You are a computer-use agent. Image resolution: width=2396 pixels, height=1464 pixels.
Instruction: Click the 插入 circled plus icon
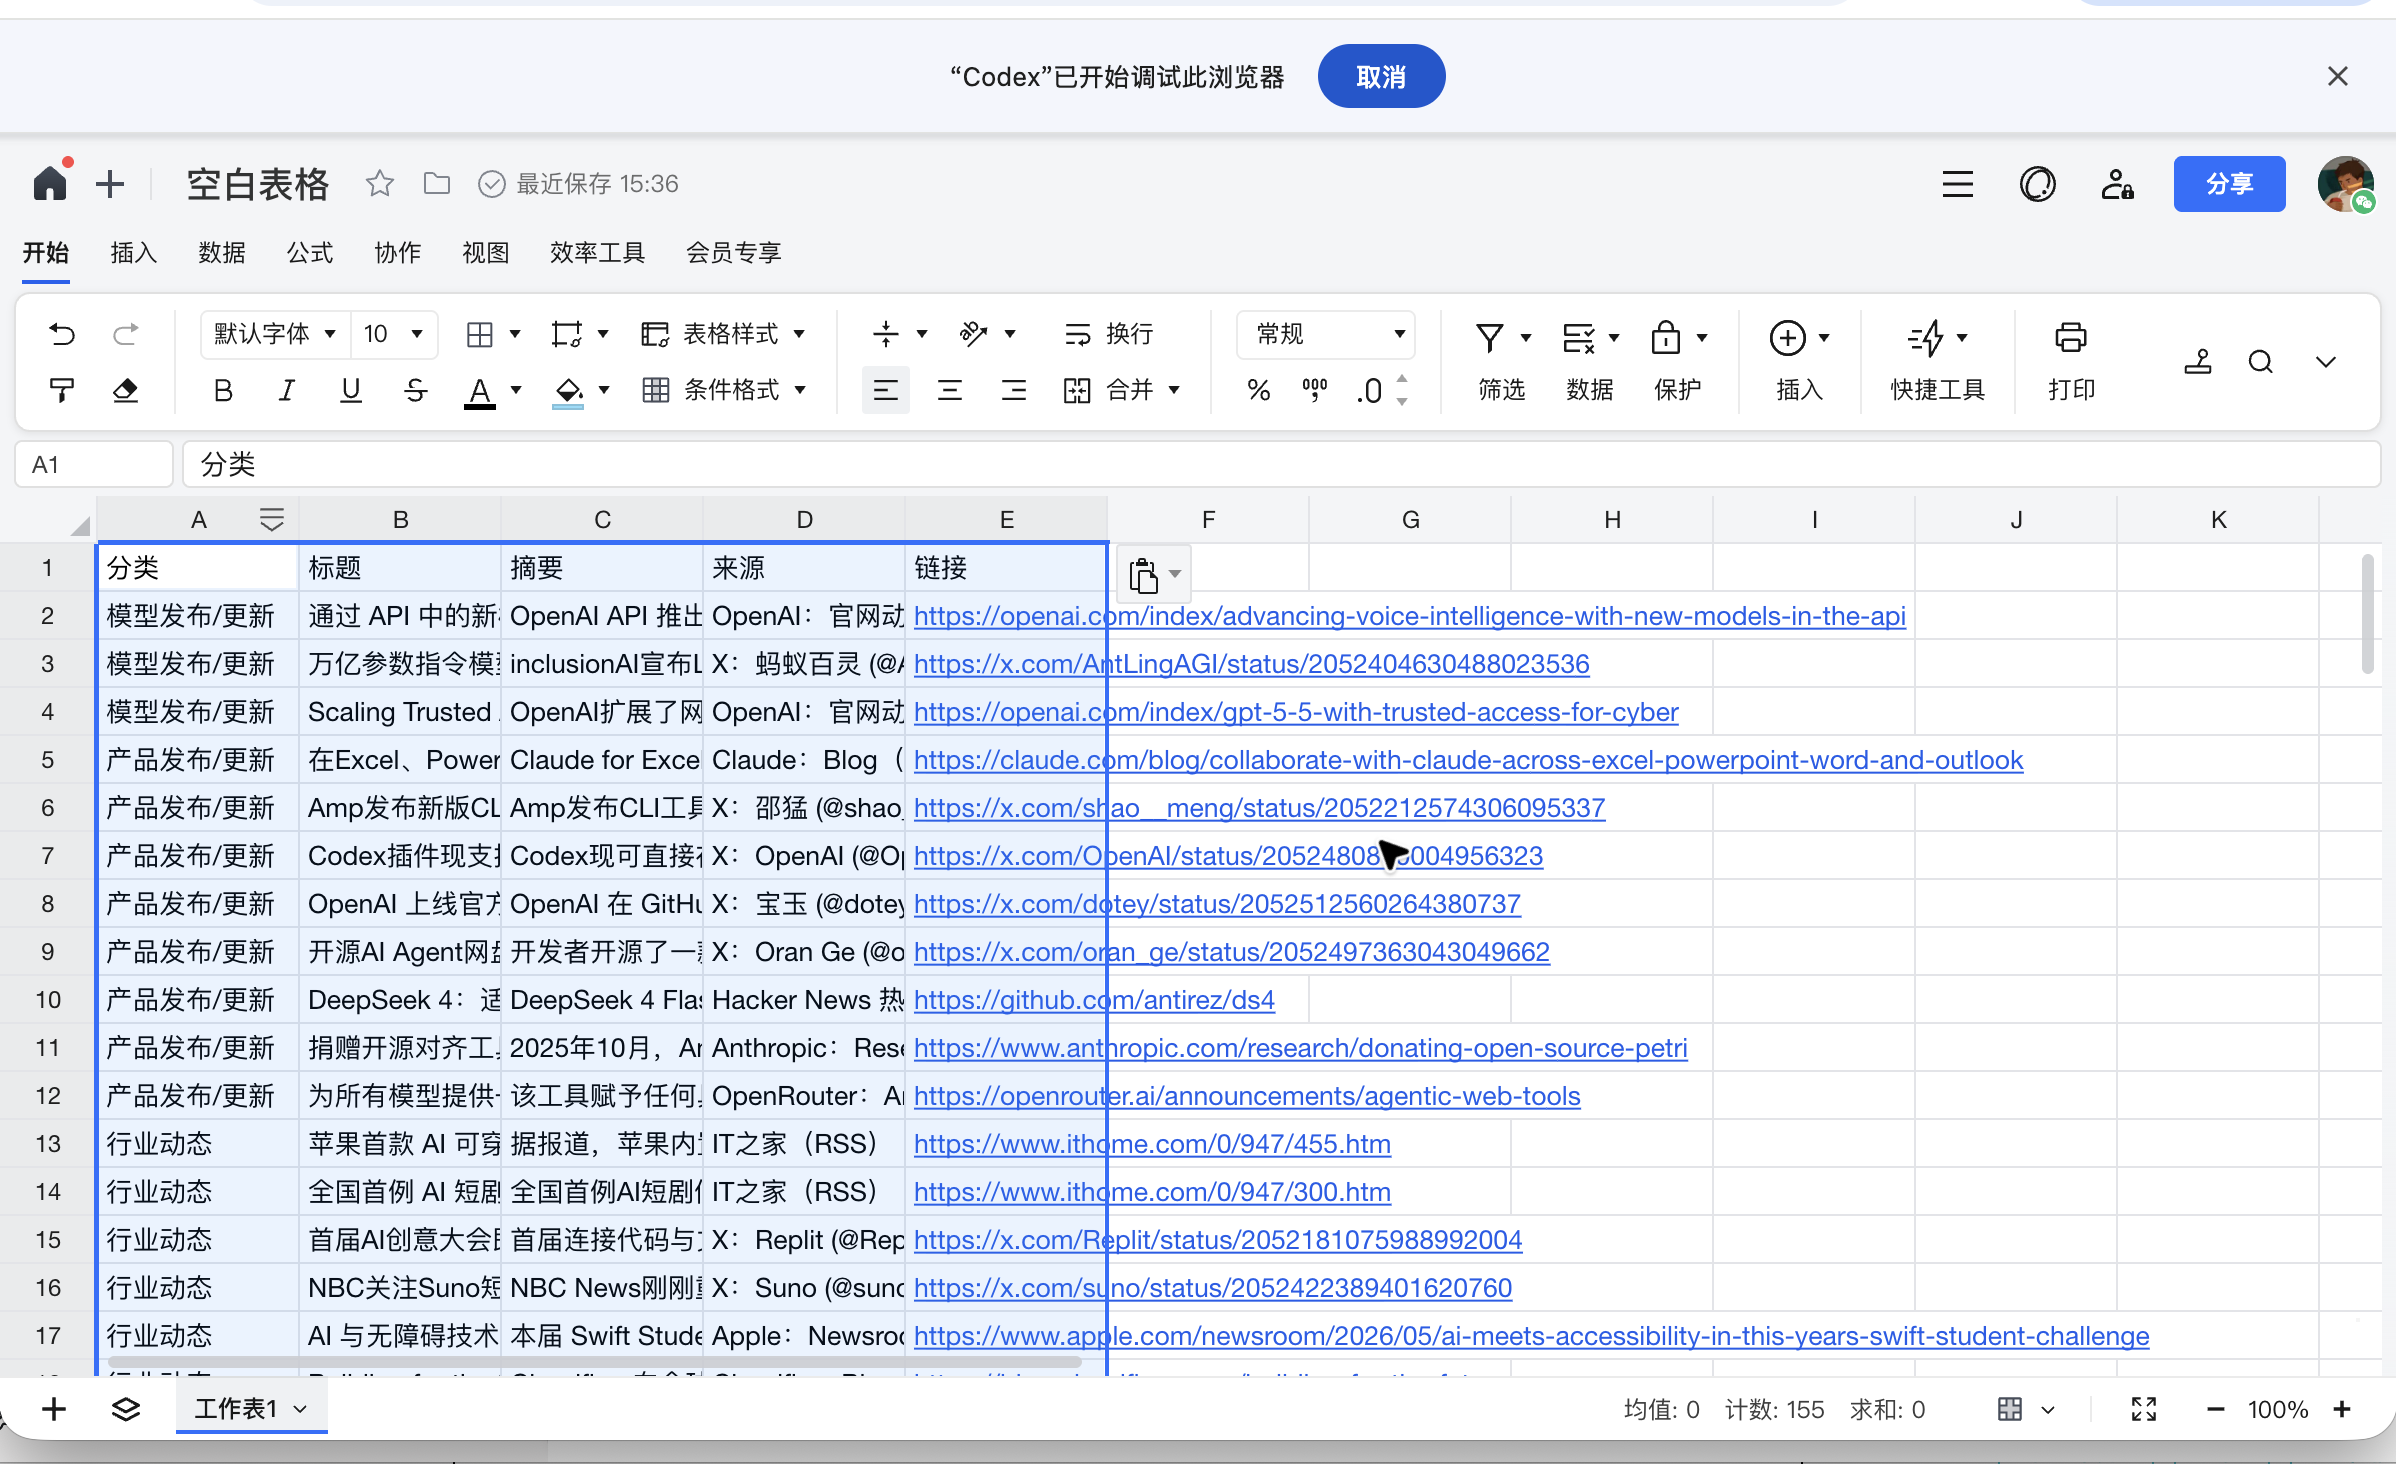pyautogui.click(x=1788, y=339)
